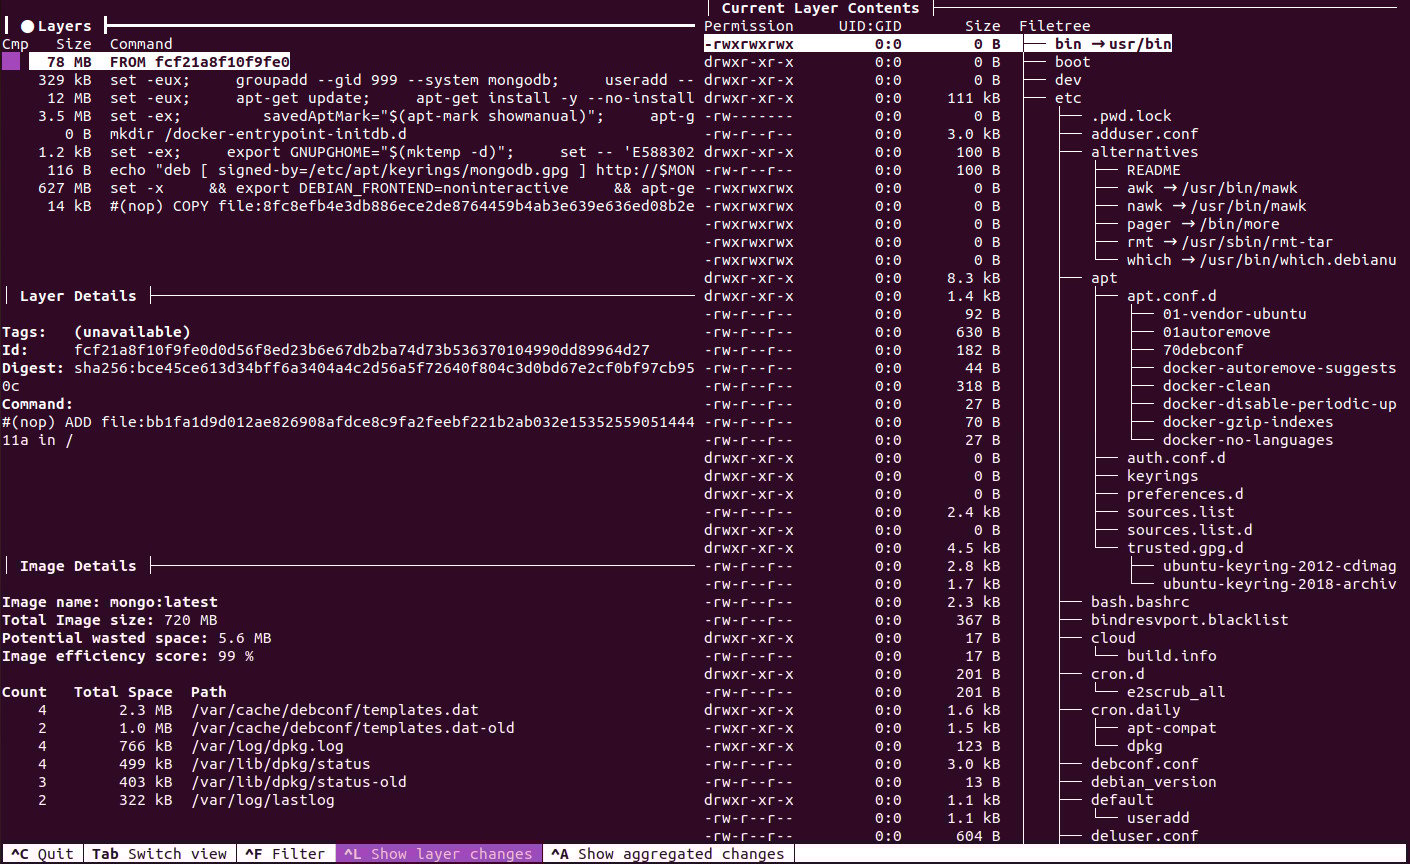Toggle ^A Show aggregated changes
This screenshot has width=1410, height=864.
[x=668, y=854]
